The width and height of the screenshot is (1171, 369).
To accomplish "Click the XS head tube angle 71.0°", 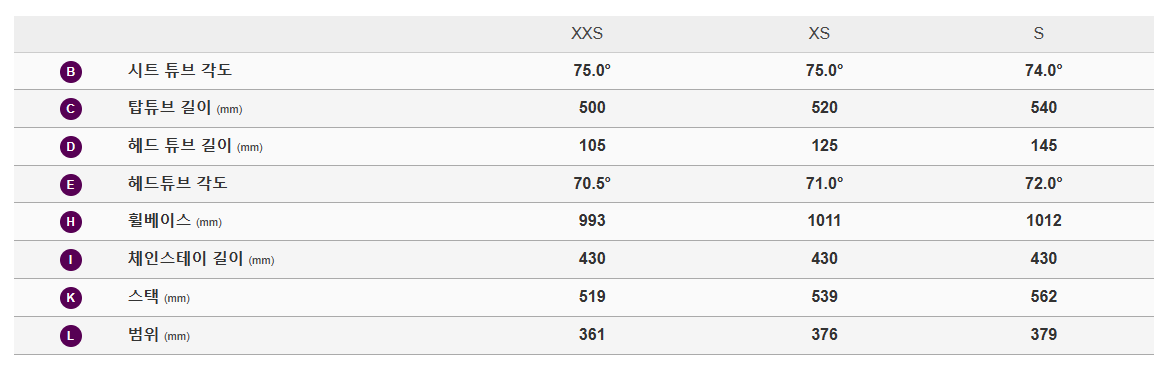I will [824, 183].
